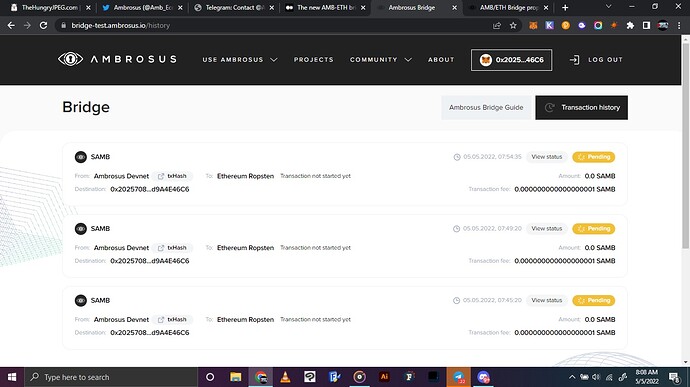Image resolution: width=690 pixels, height=387 pixels.
Task: Click the browser Forward arrow
Action: pos(27,26)
